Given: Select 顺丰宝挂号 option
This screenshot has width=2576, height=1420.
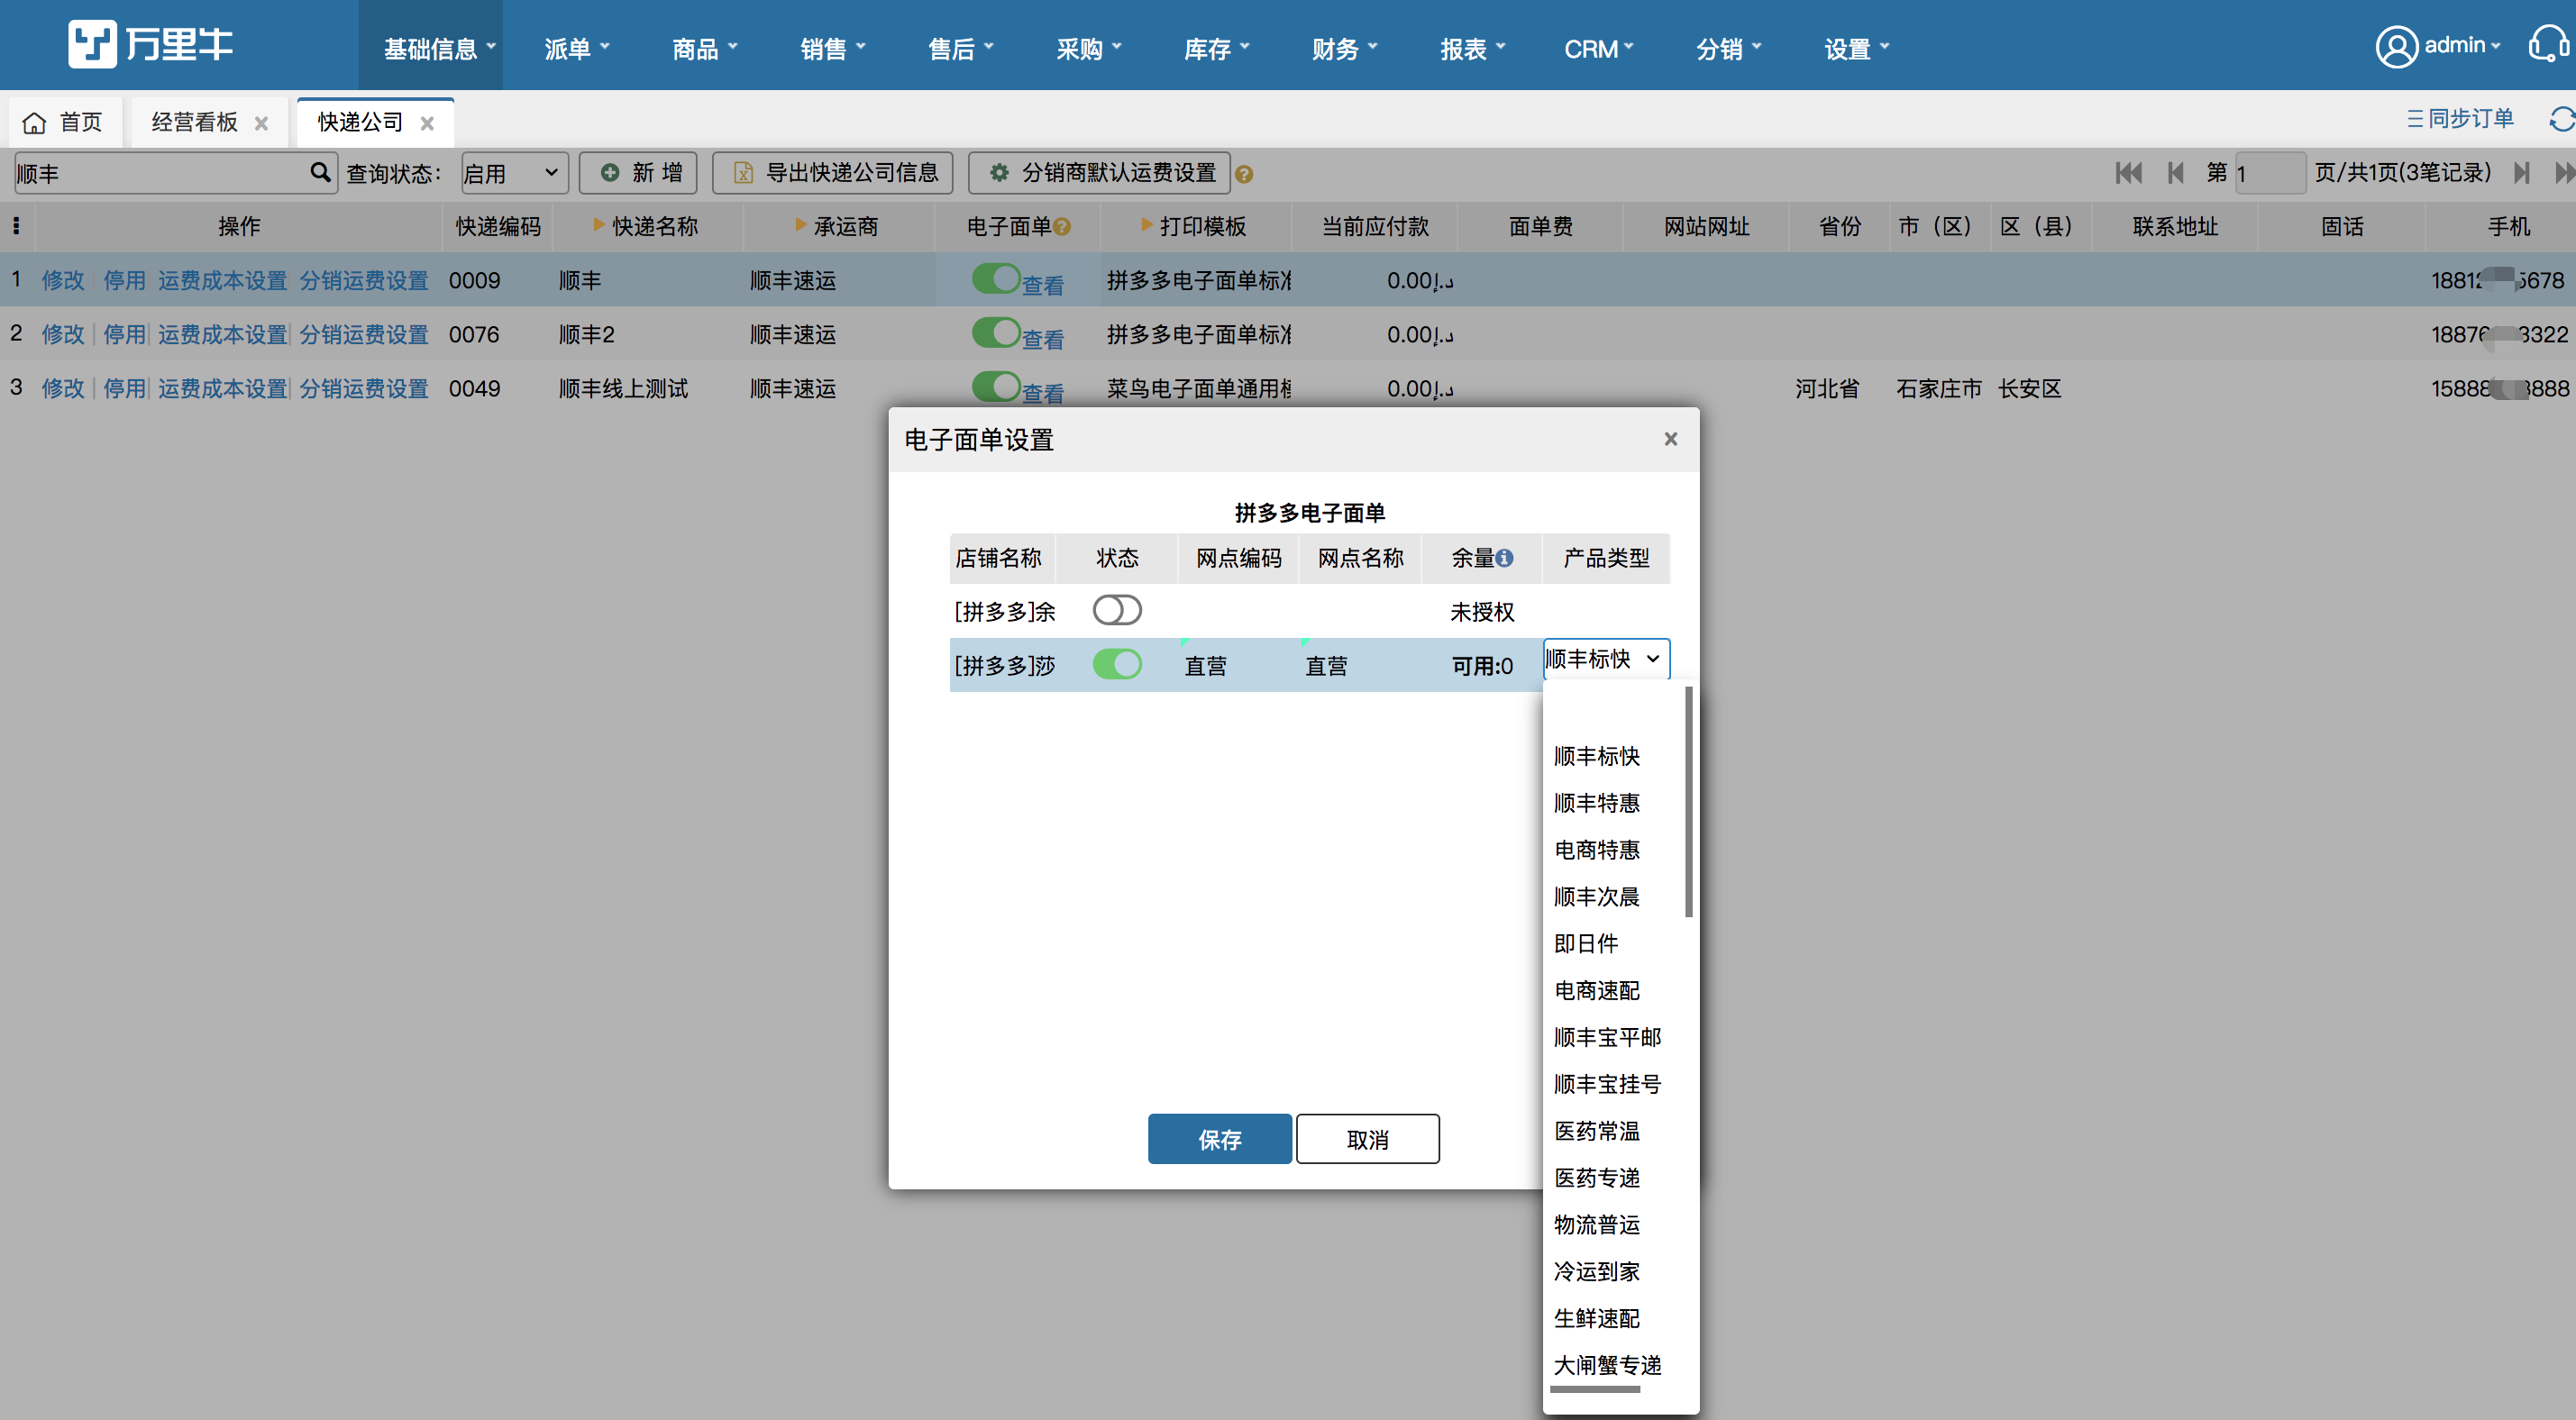Looking at the screenshot, I should point(1607,1084).
